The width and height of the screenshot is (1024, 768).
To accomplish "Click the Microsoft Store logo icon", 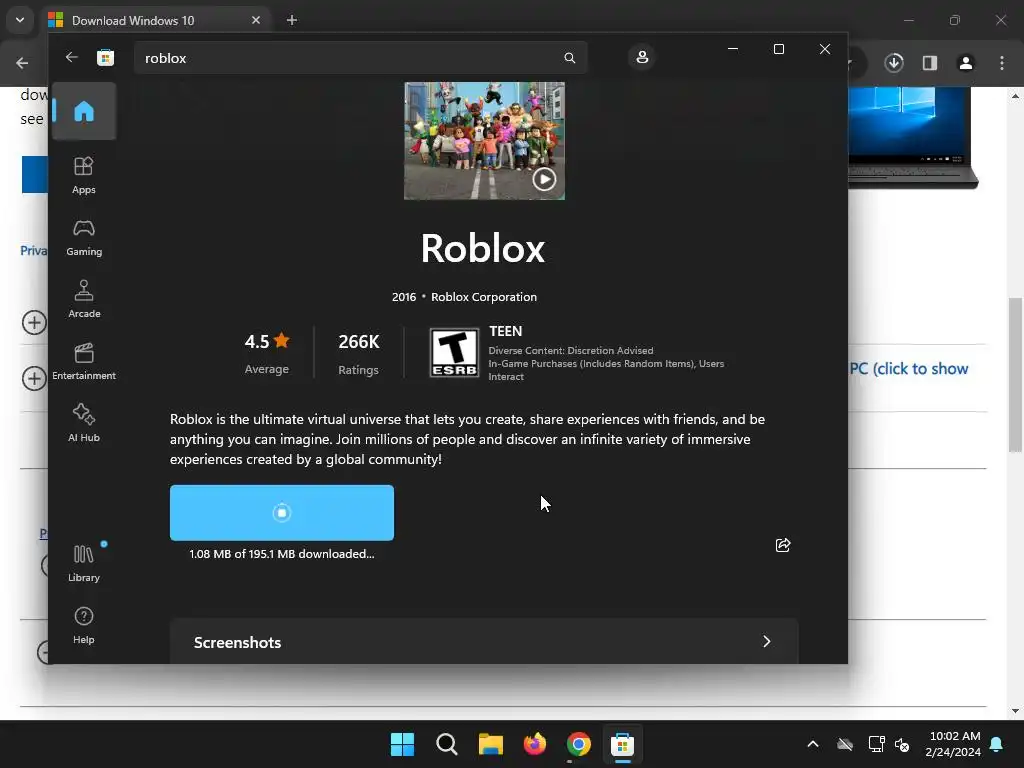I will point(105,57).
